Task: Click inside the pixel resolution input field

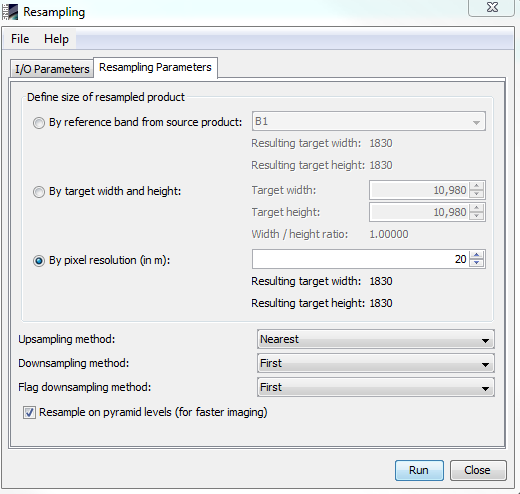Action: [x=361, y=259]
